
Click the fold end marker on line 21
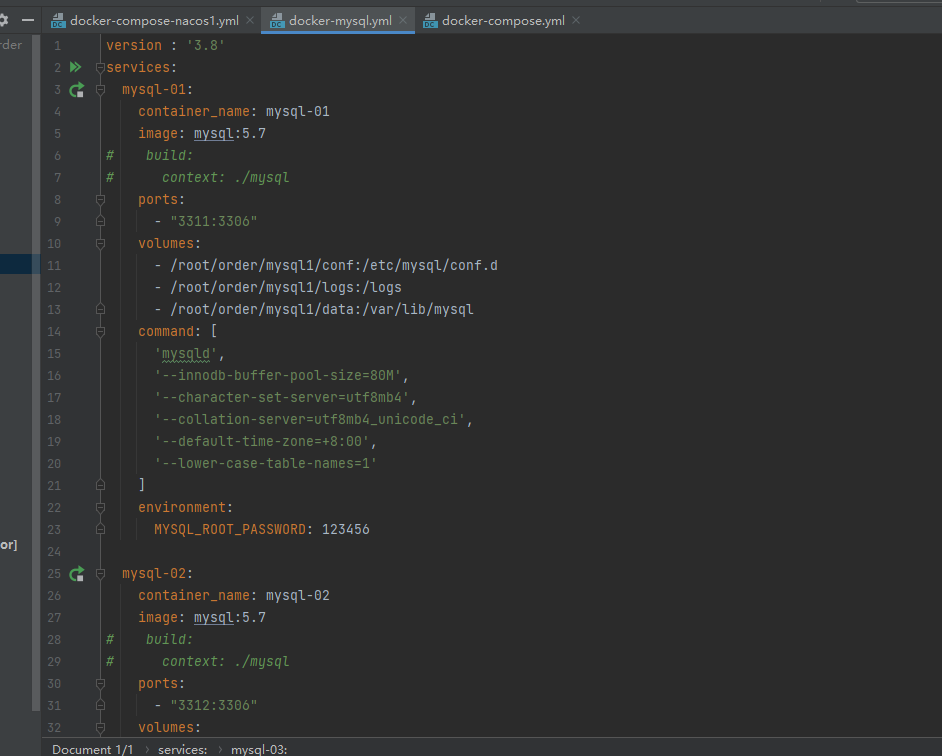pyautogui.click(x=100, y=485)
